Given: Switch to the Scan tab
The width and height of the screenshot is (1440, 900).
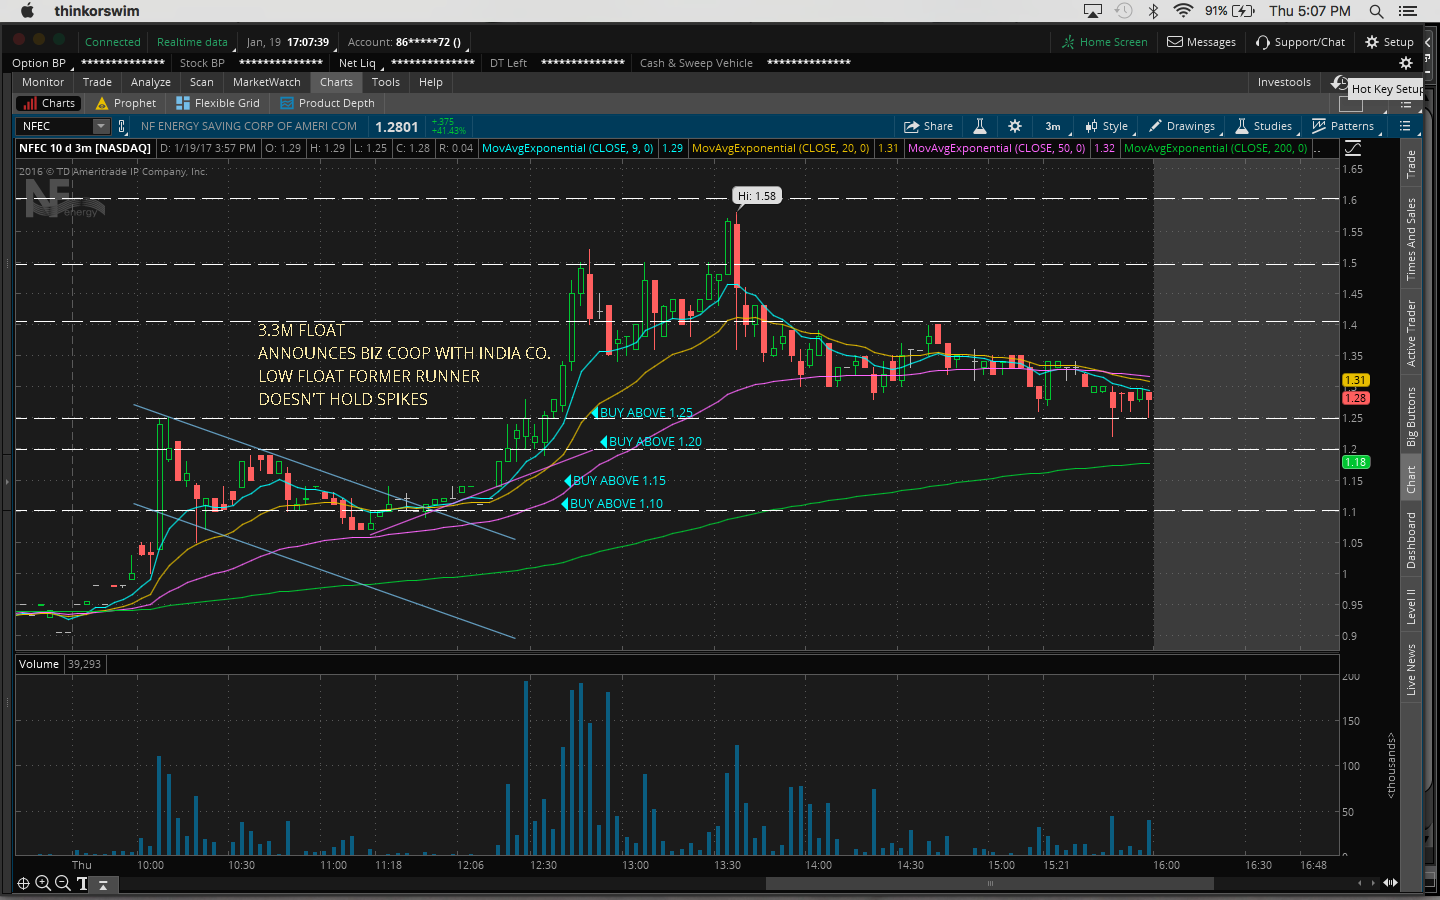Looking at the screenshot, I should click(x=201, y=82).
